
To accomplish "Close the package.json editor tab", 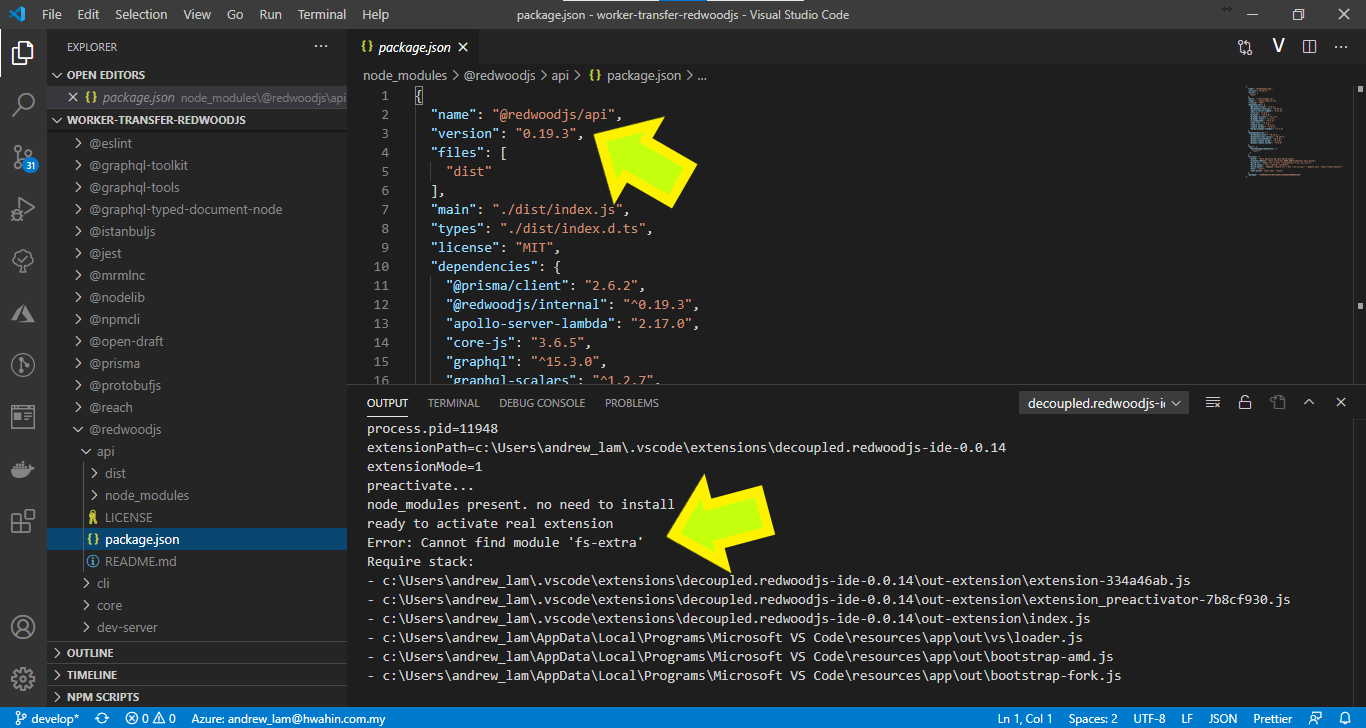I will (463, 47).
